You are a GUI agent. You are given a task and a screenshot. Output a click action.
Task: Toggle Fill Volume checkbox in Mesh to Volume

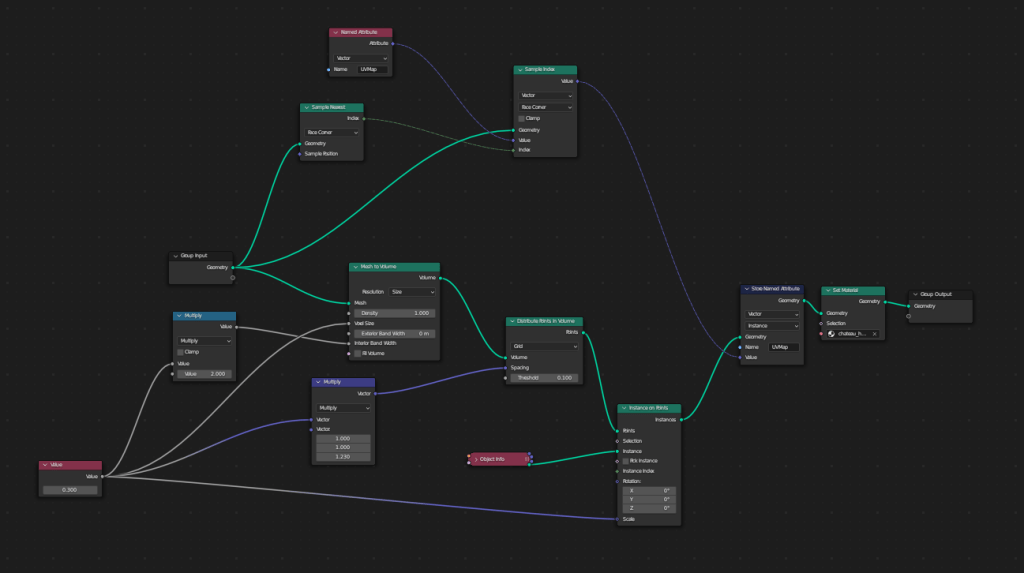pos(357,353)
